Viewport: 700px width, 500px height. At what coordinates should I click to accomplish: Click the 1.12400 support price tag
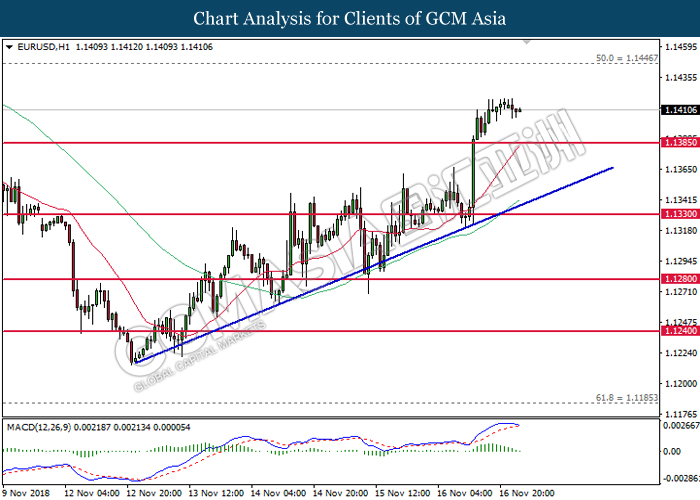[679, 331]
